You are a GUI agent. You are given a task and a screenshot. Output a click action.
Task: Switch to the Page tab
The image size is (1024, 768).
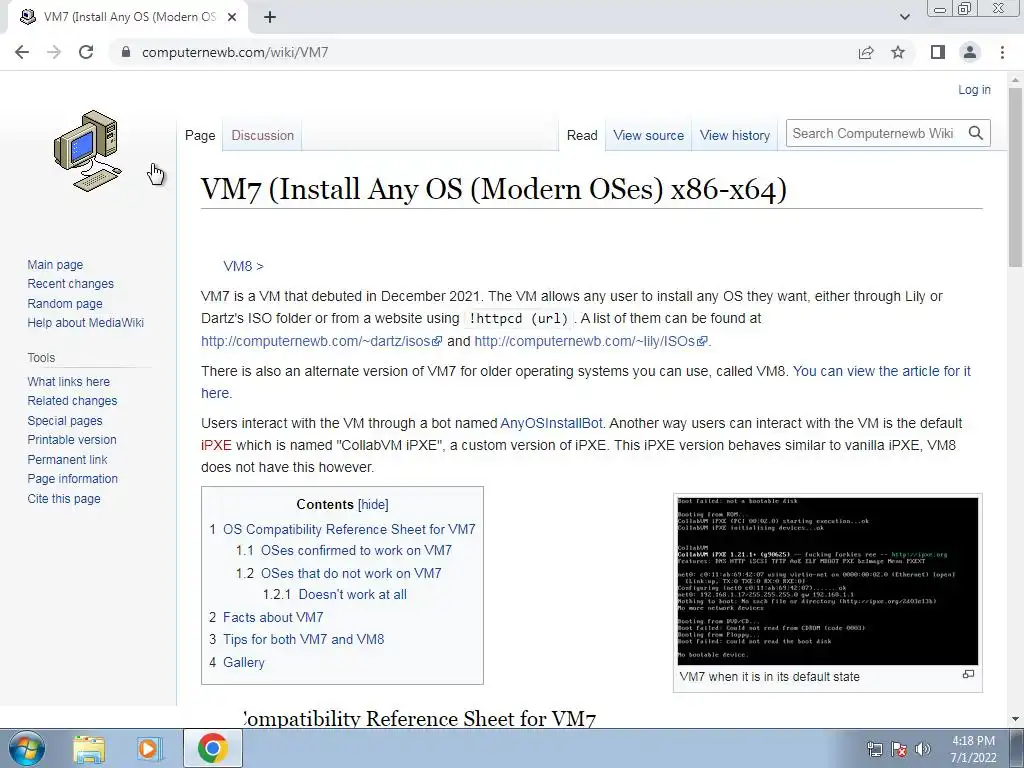[x=200, y=135]
